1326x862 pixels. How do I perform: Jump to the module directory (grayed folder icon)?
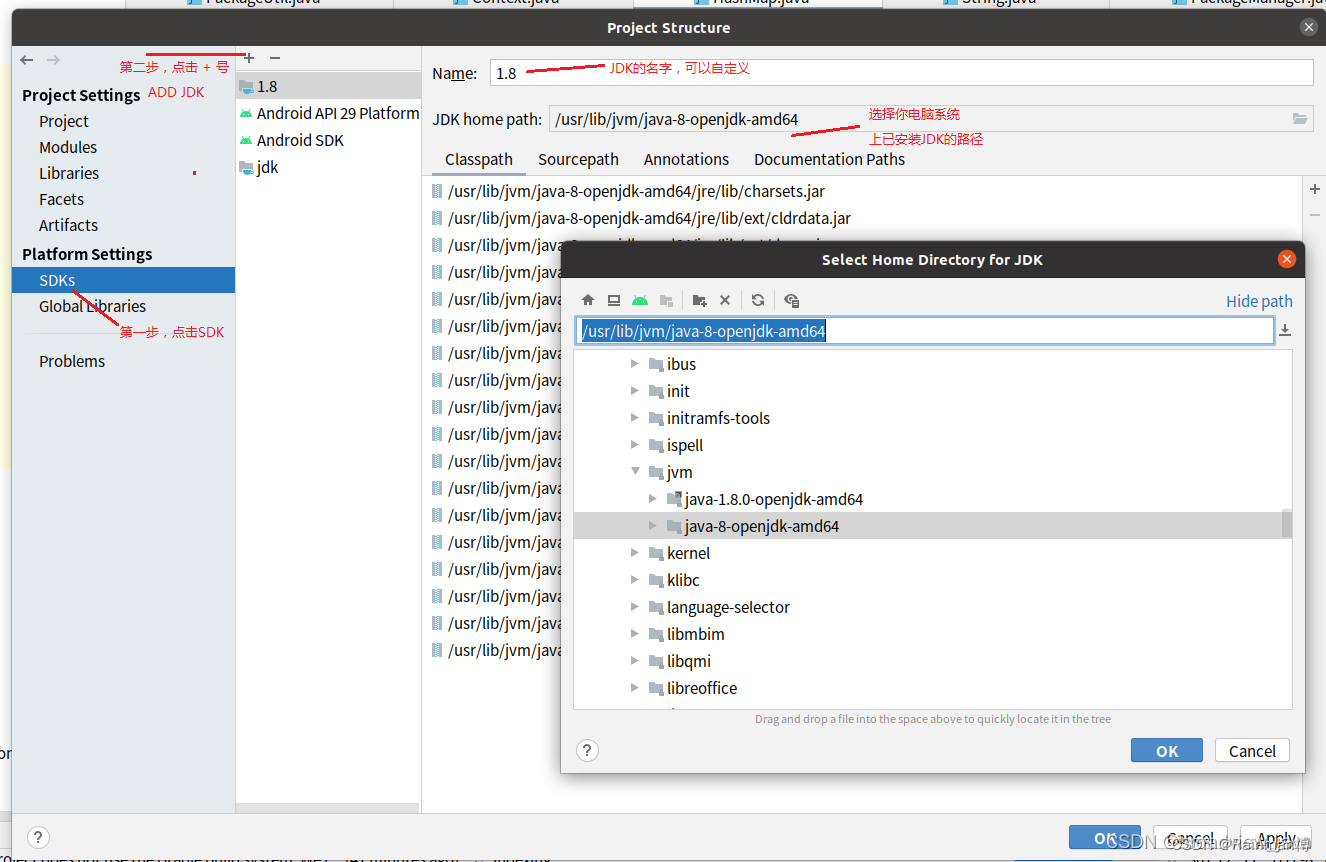click(666, 300)
